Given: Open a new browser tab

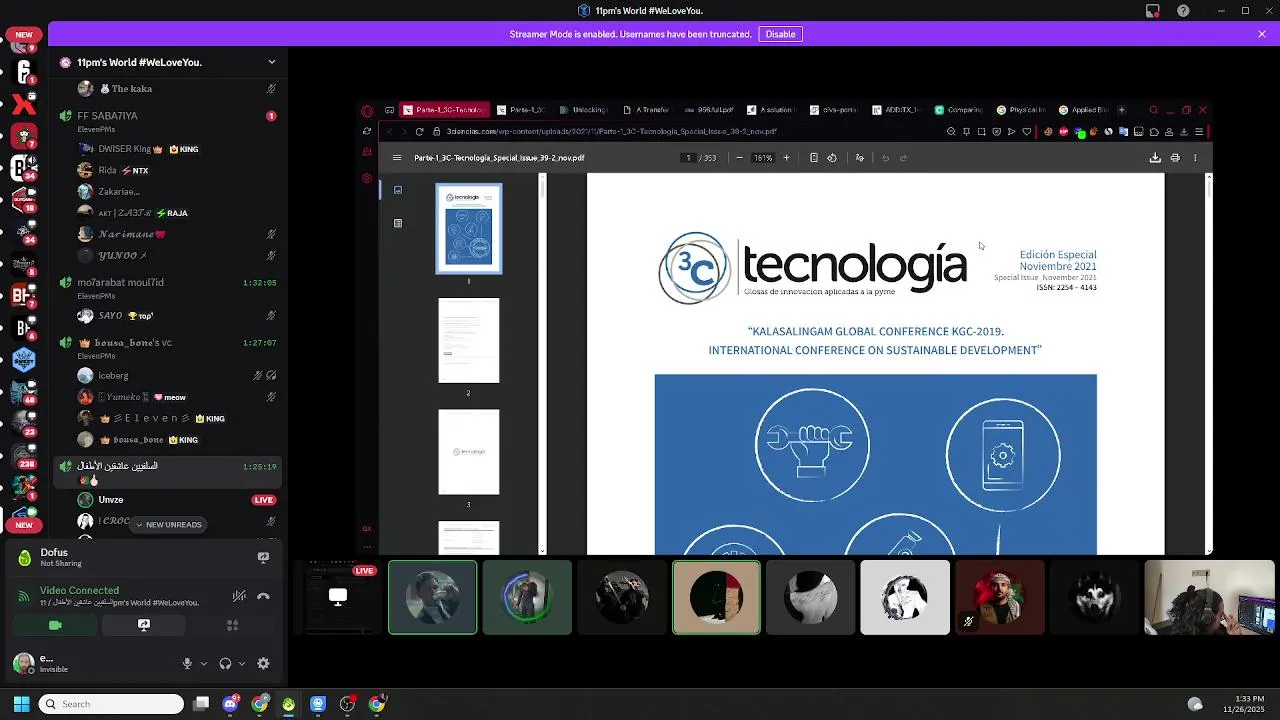Looking at the screenshot, I should coord(1121,110).
